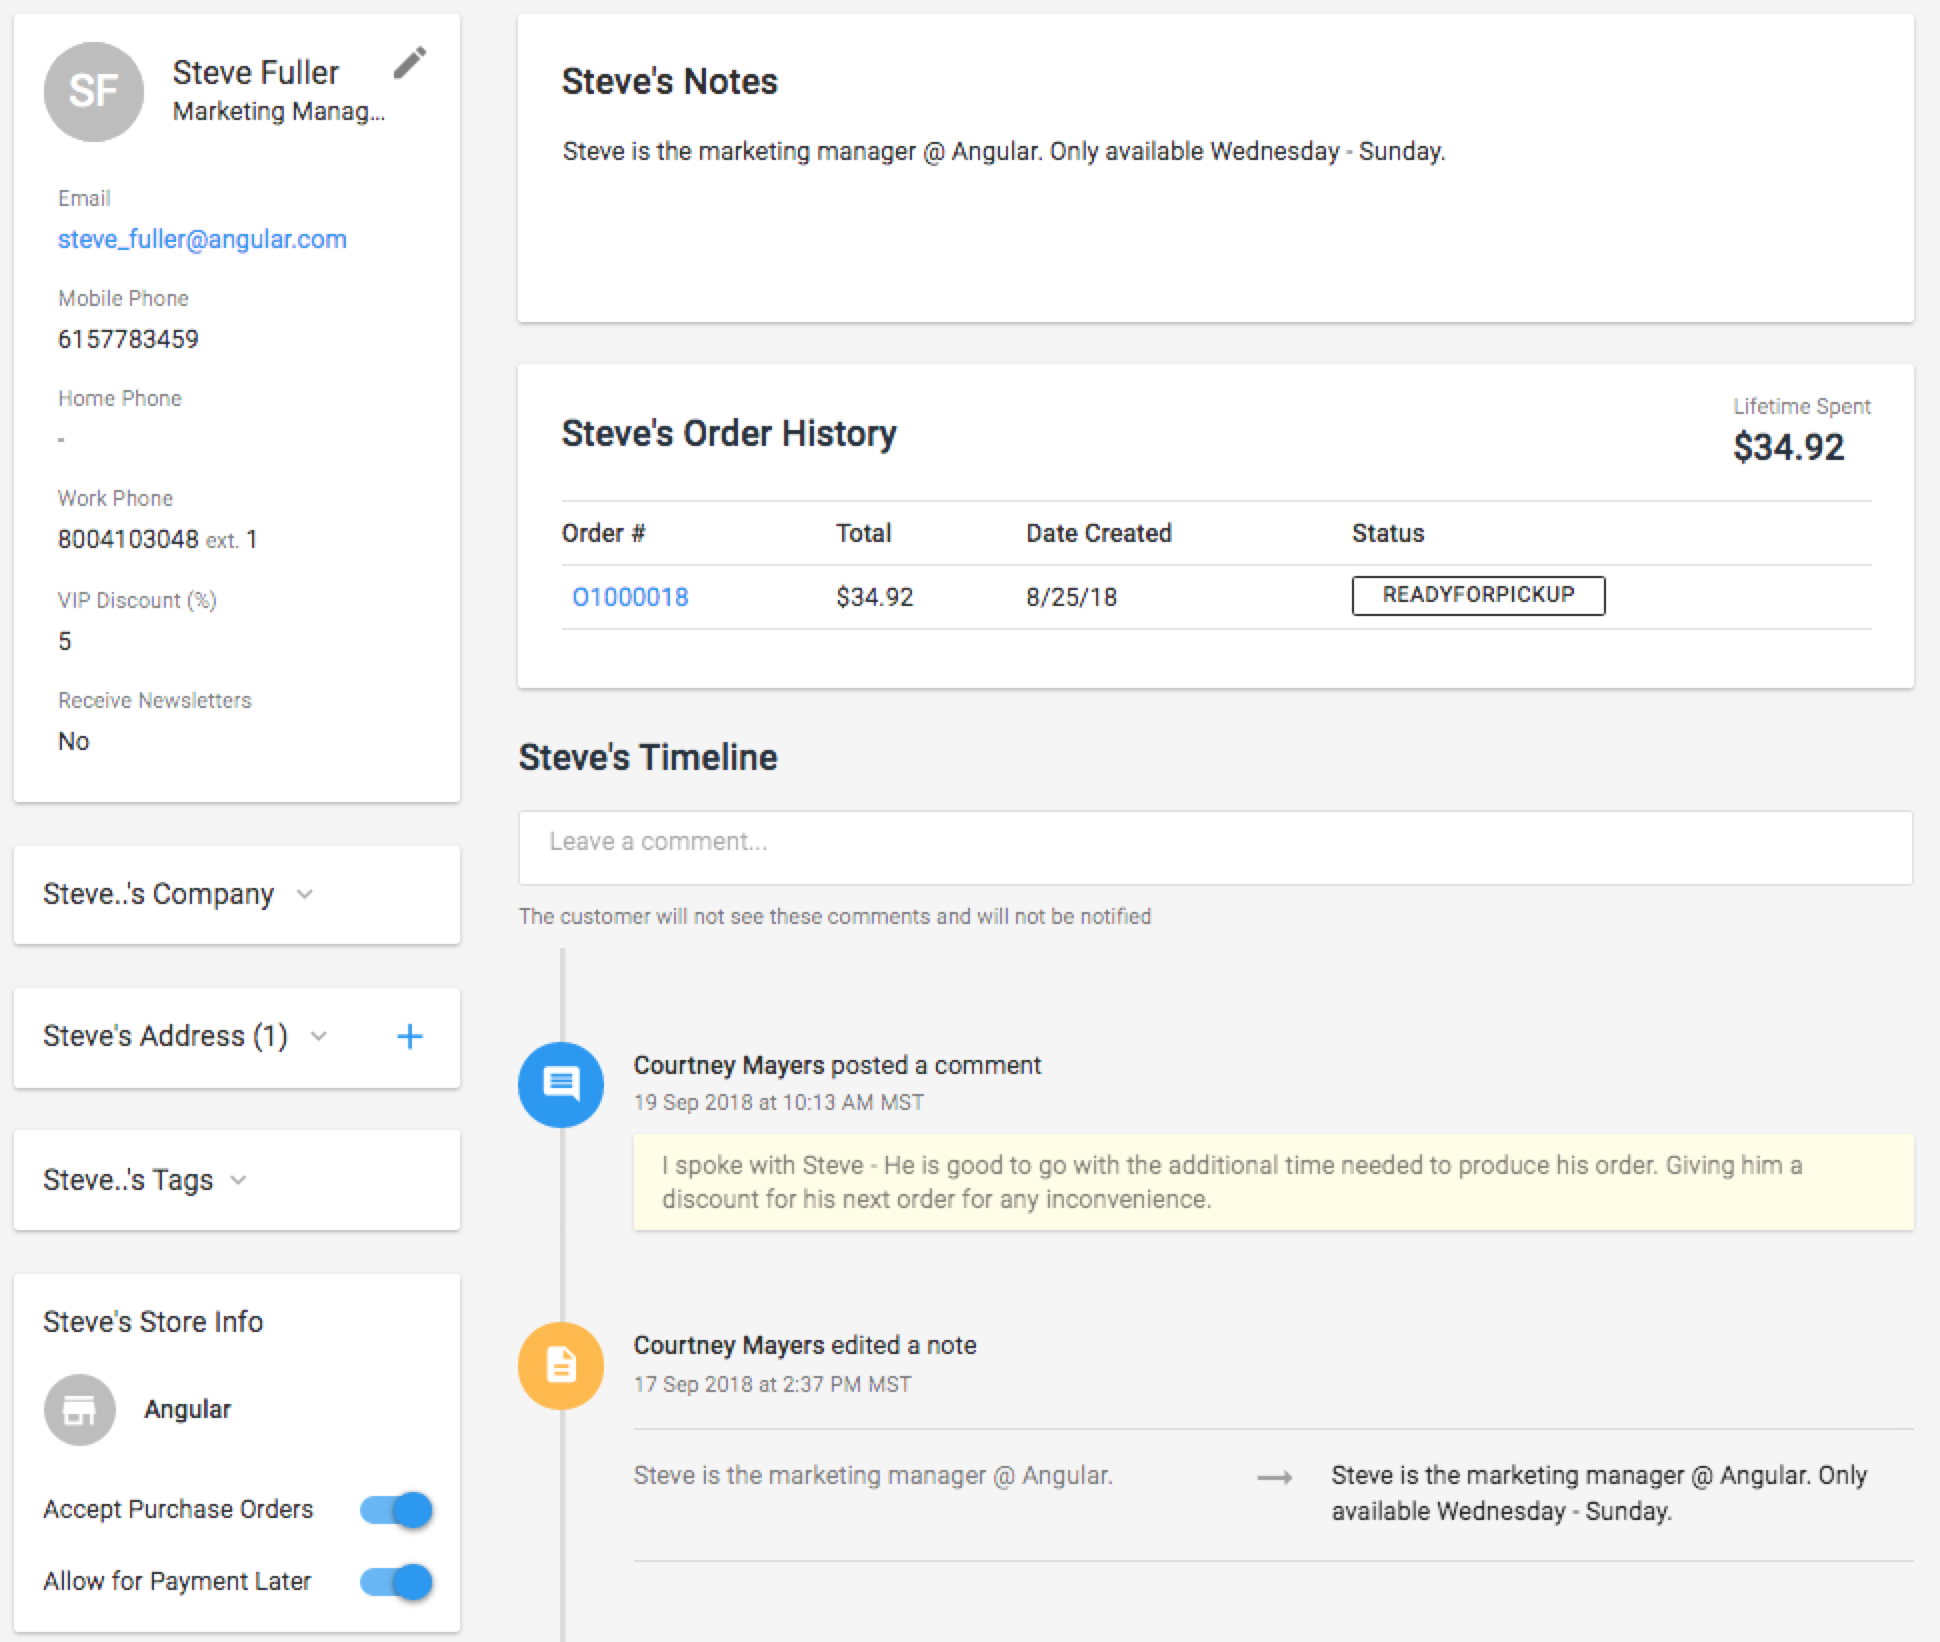Click Courtney Mayers' yellow comment box
Screen dimensions: 1940x1642
click(1272, 1181)
